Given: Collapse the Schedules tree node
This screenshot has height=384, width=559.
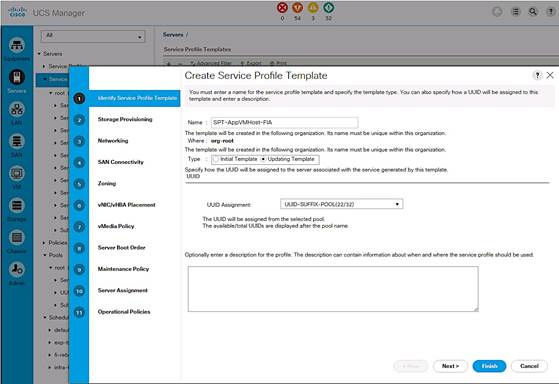Looking at the screenshot, I should click(45, 317).
